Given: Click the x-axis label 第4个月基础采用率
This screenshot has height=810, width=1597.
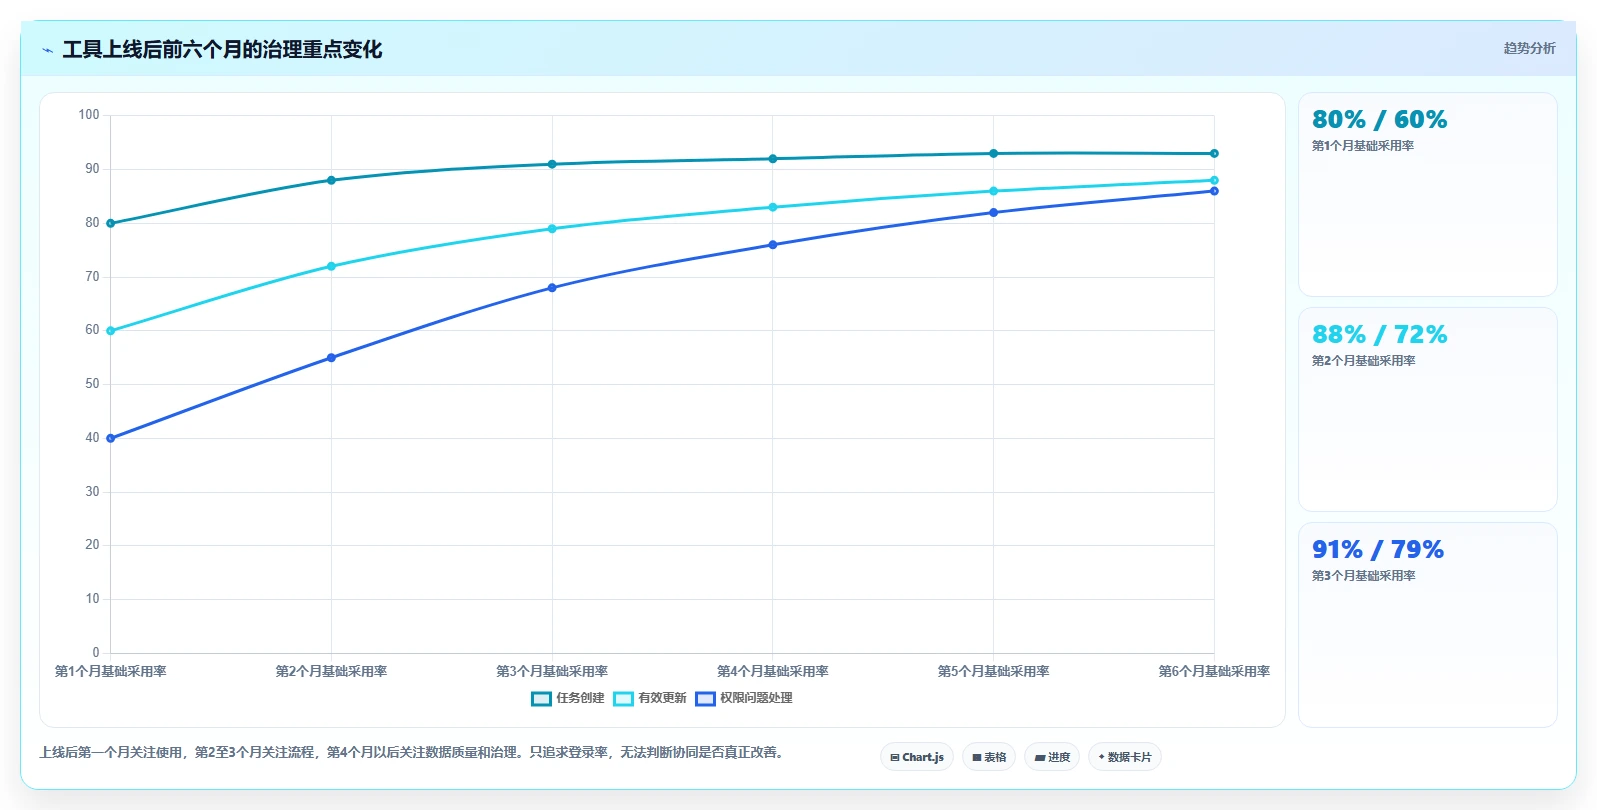Looking at the screenshot, I should (x=773, y=671).
